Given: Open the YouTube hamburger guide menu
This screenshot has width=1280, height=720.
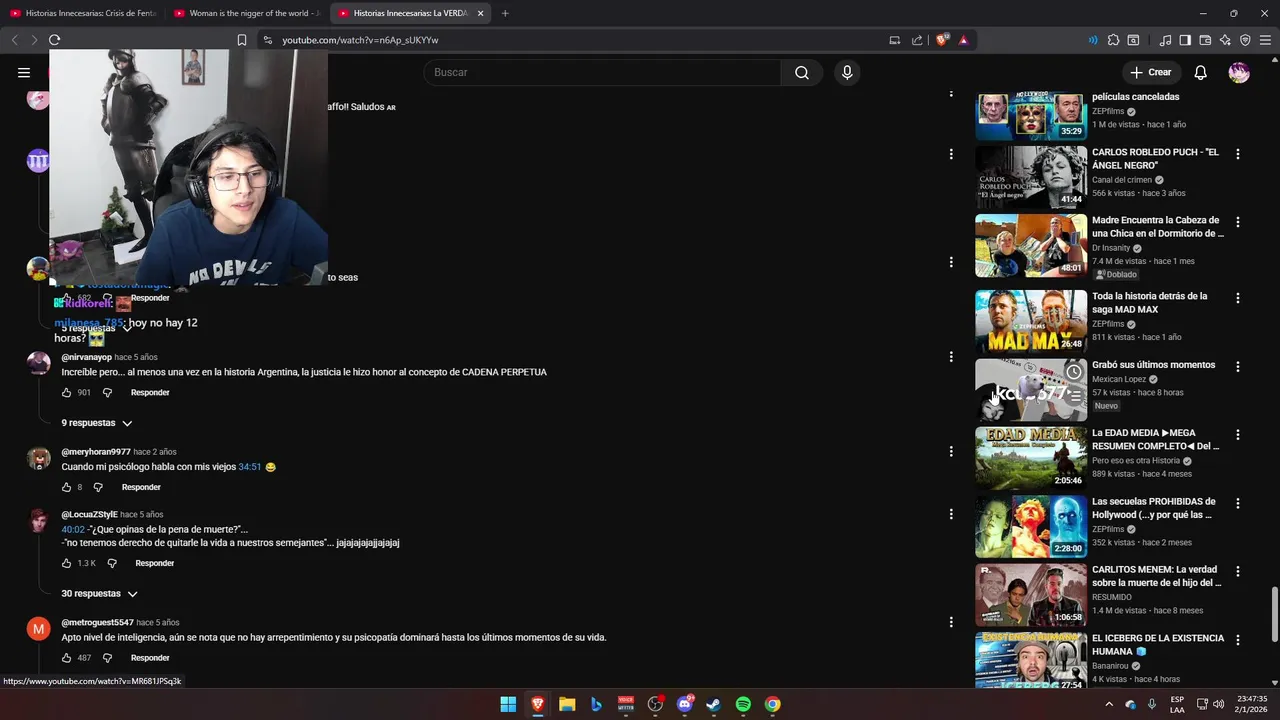Looking at the screenshot, I should tap(24, 72).
